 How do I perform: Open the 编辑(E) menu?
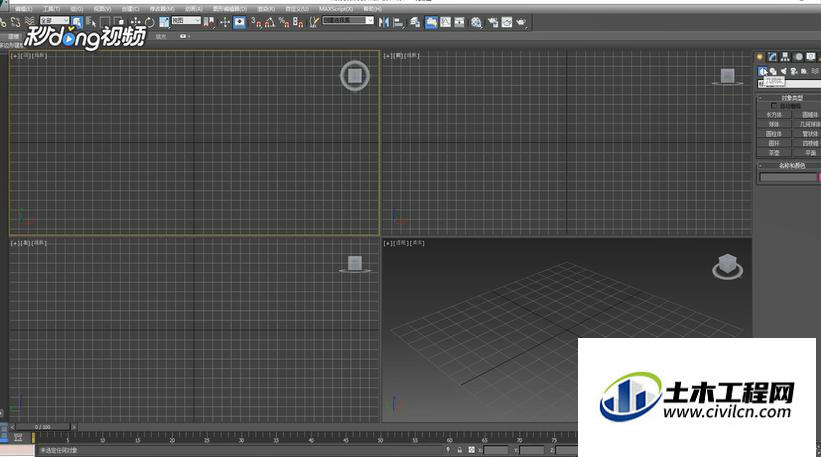[x=23, y=9]
